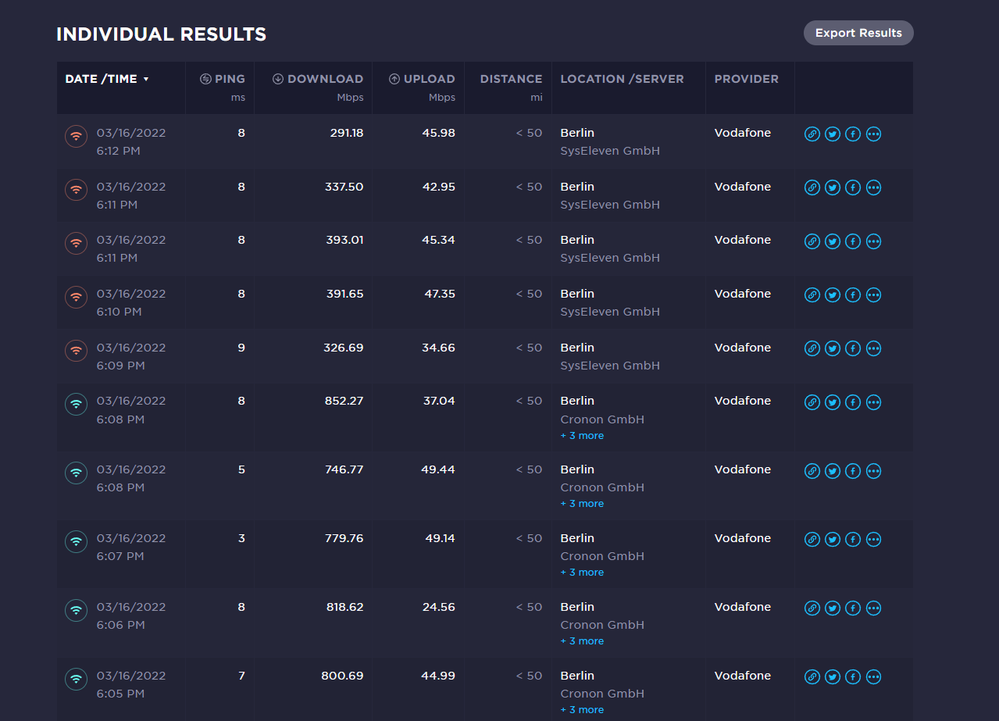The image size is (999, 721).
Task: Expand additional servers for the 6:05 PM test
Action: click(582, 709)
